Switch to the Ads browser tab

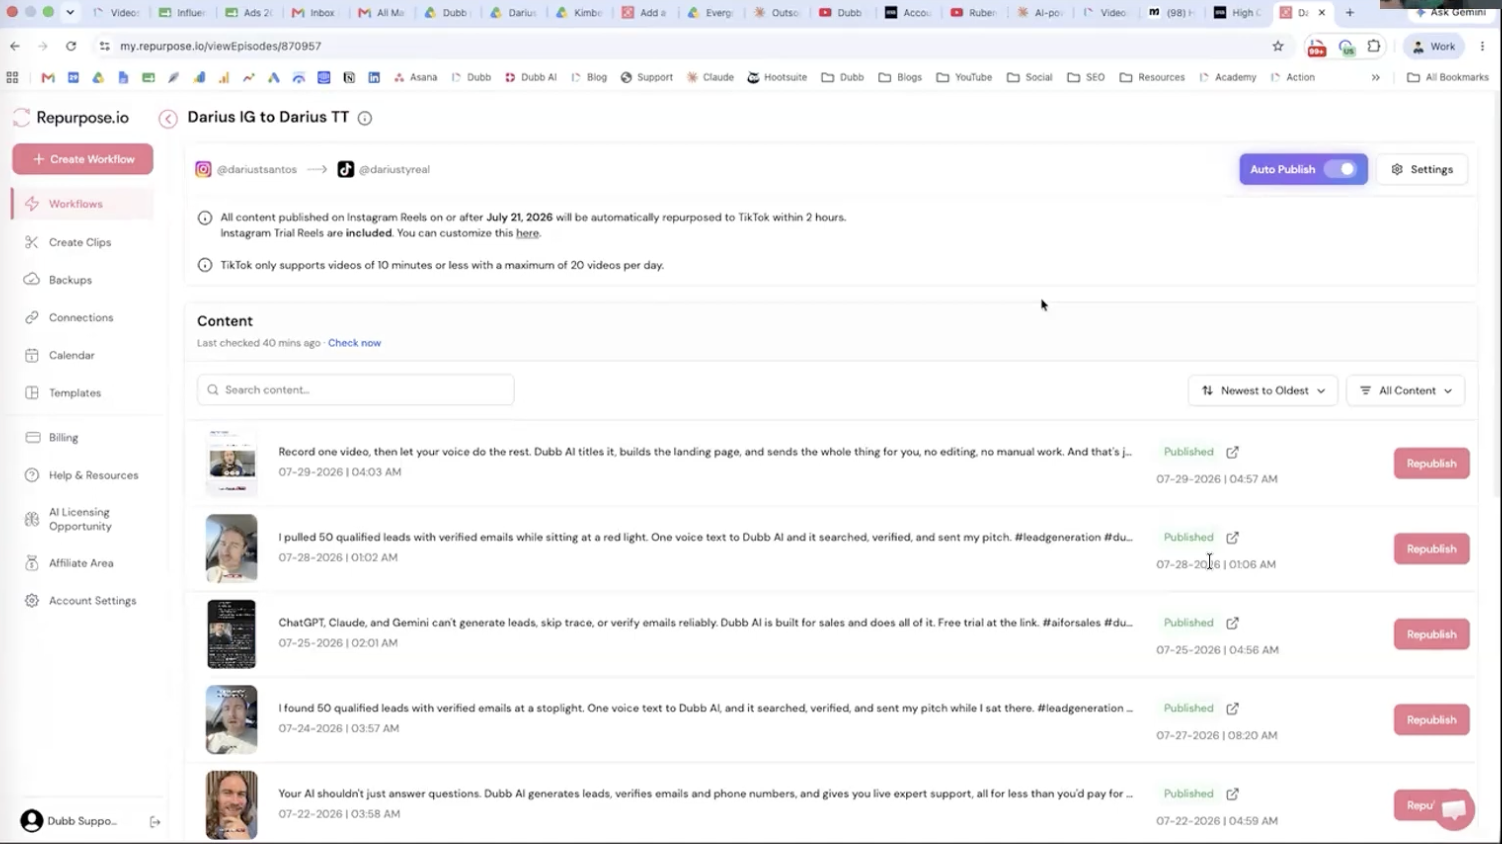[249, 13]
